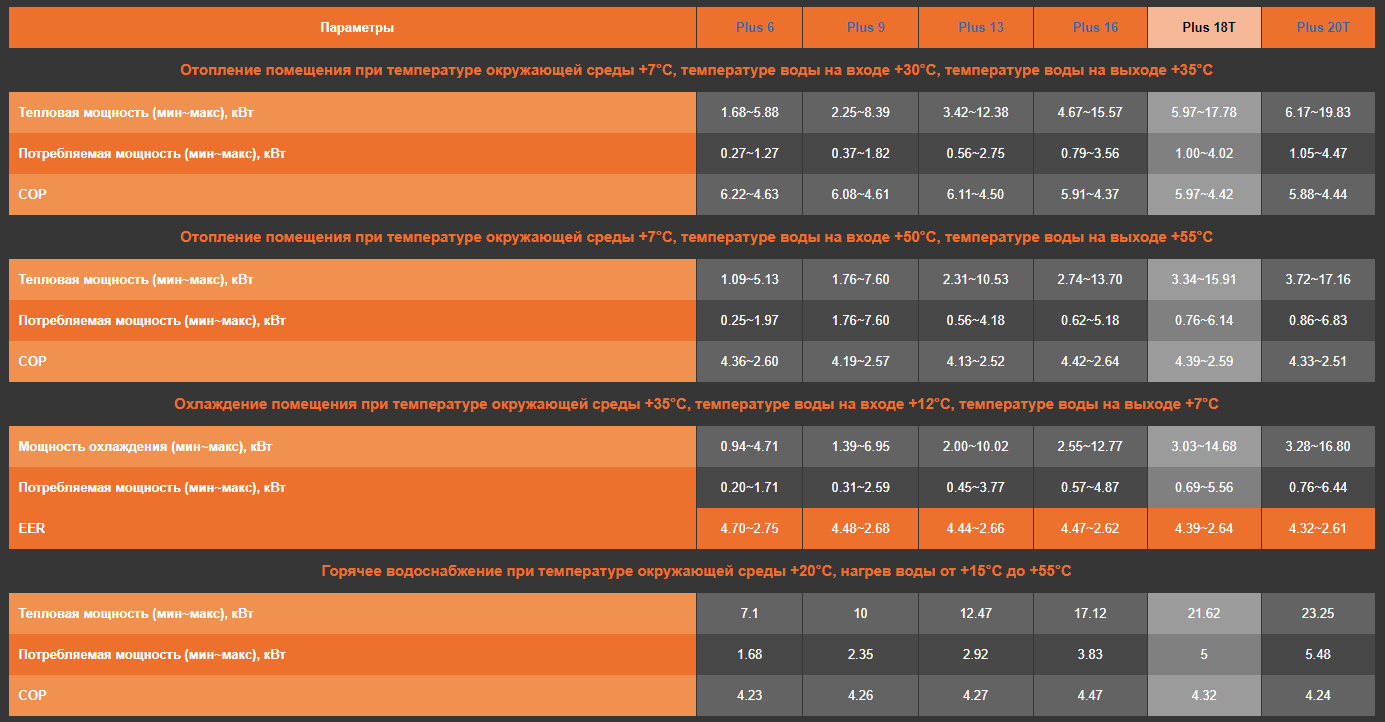Open the Plus 13 model link
Screen dimensions: 1385x722
tap(980, 27)
